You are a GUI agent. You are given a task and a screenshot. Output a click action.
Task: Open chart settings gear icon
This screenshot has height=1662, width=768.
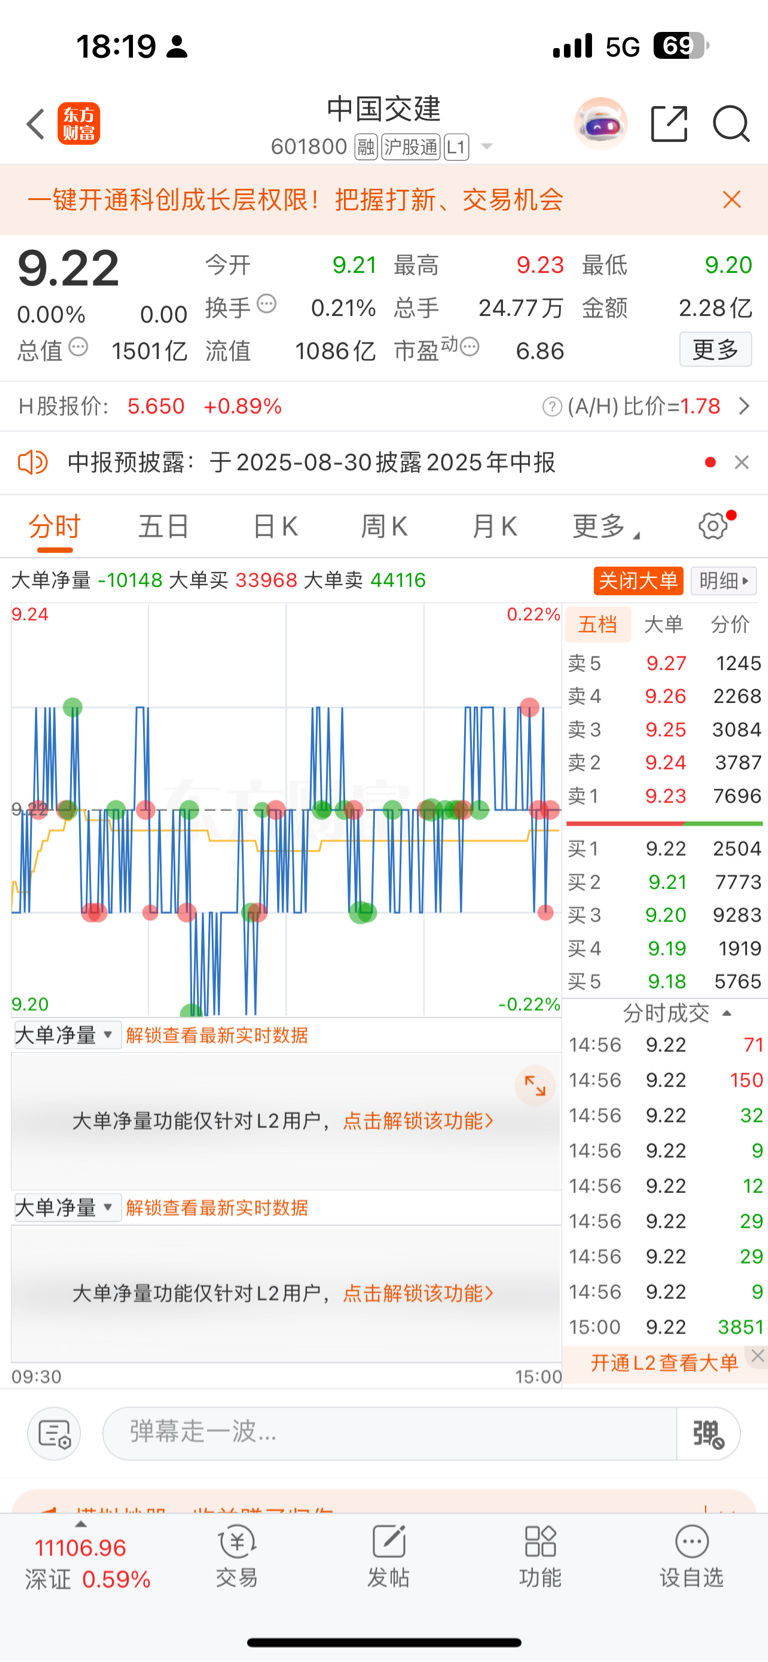click(713, 526)
